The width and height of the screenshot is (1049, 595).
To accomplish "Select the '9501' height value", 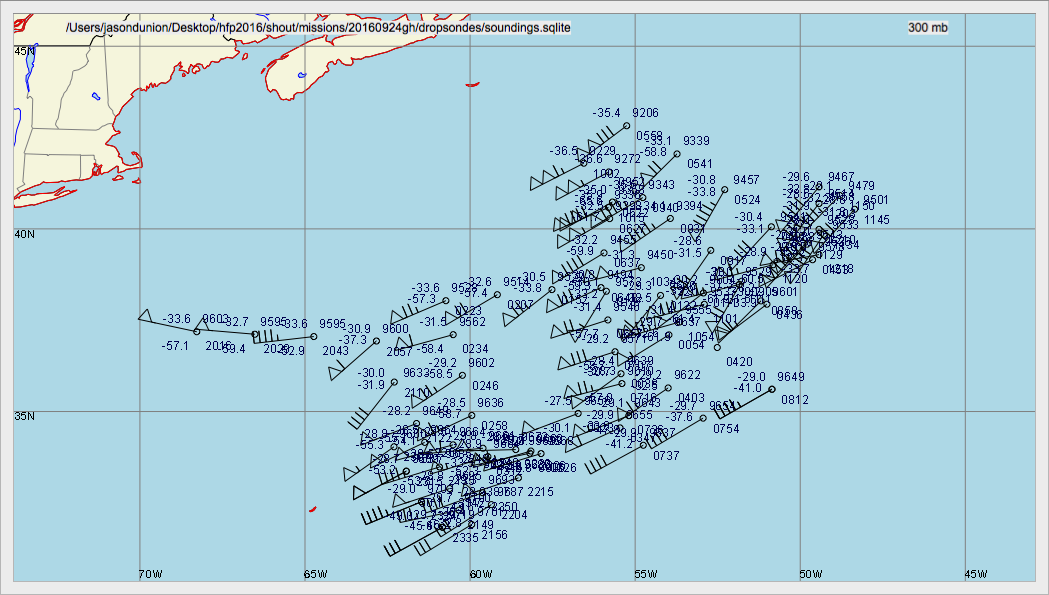I will coord(876,200).
